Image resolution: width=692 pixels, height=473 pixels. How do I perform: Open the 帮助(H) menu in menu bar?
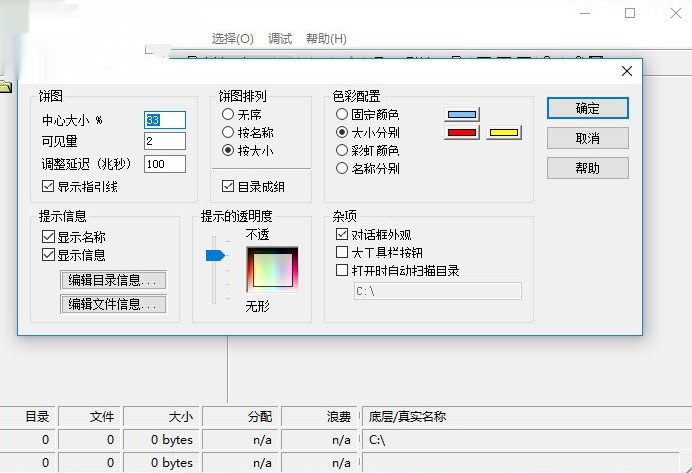point(326,39)
